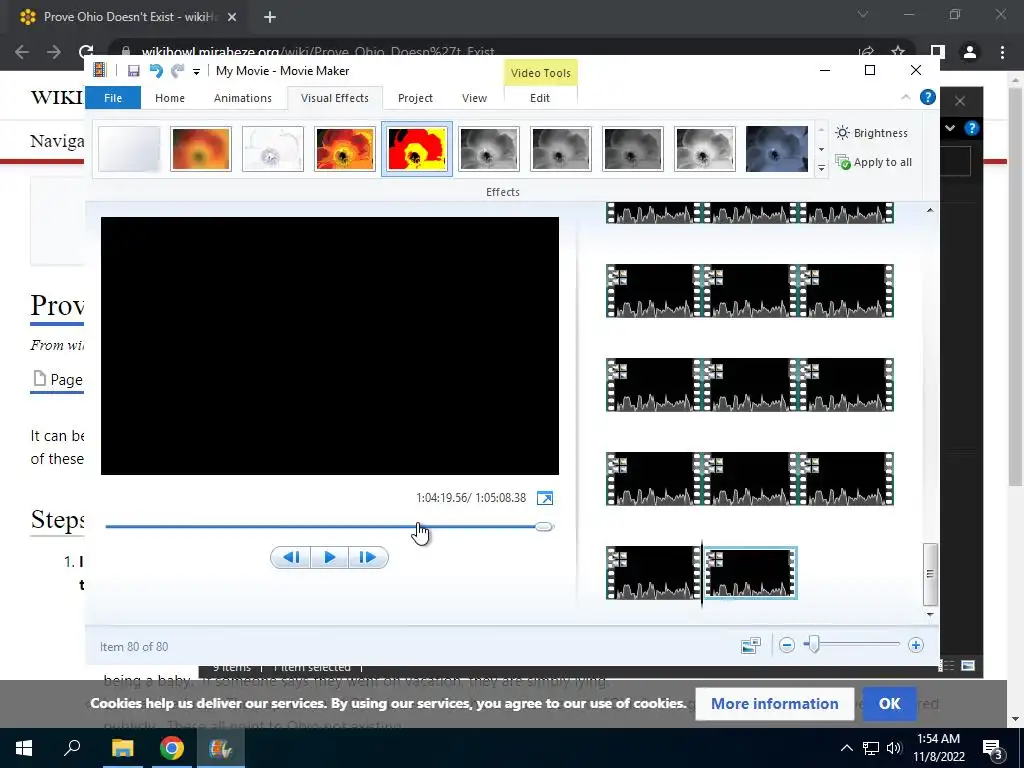Apply the third grayscale flower effect
This screenshot has width=1024, height=768.
tap(633, 150)
